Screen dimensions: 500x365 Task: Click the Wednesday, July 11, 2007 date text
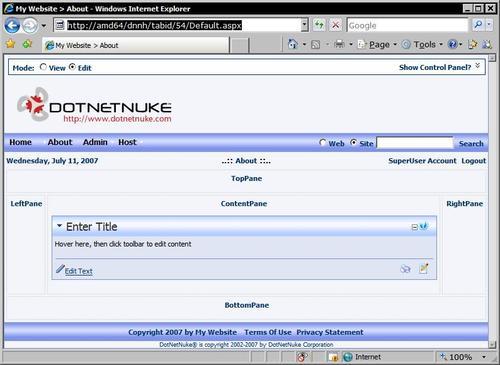[52, 161]
